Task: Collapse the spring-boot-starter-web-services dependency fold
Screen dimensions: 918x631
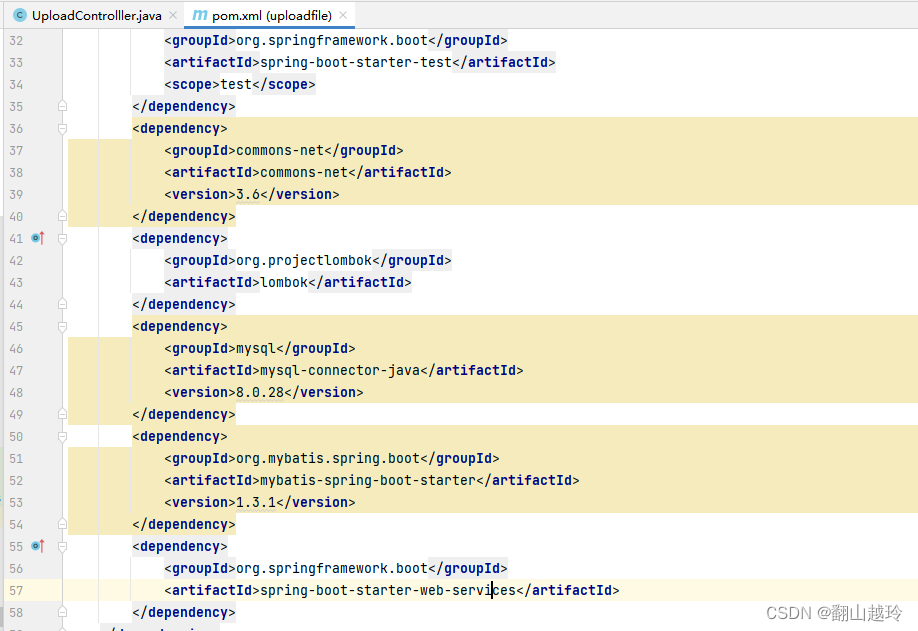Action: click(62, 546)
